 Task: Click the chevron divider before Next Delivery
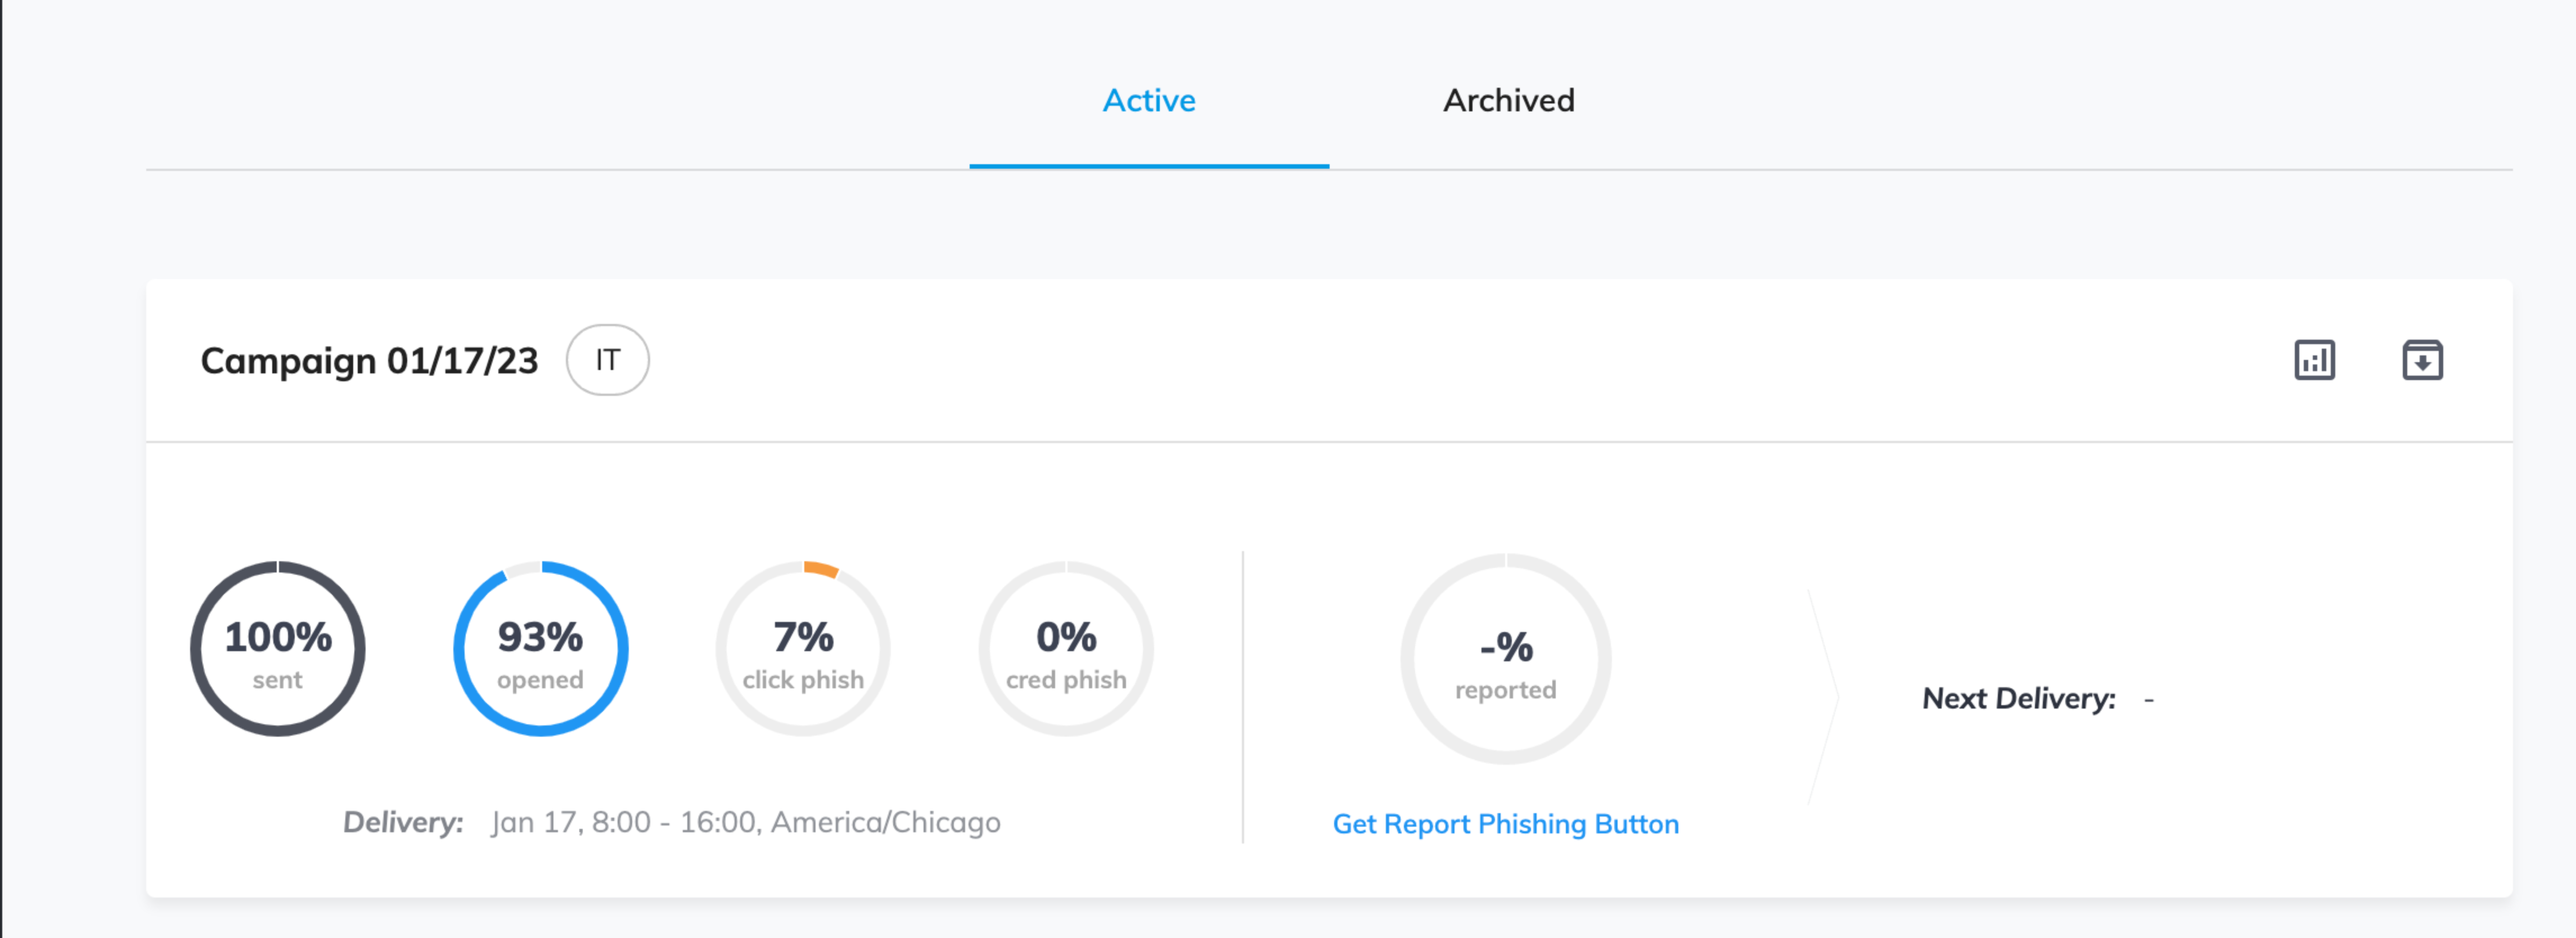pos(1826,698)
